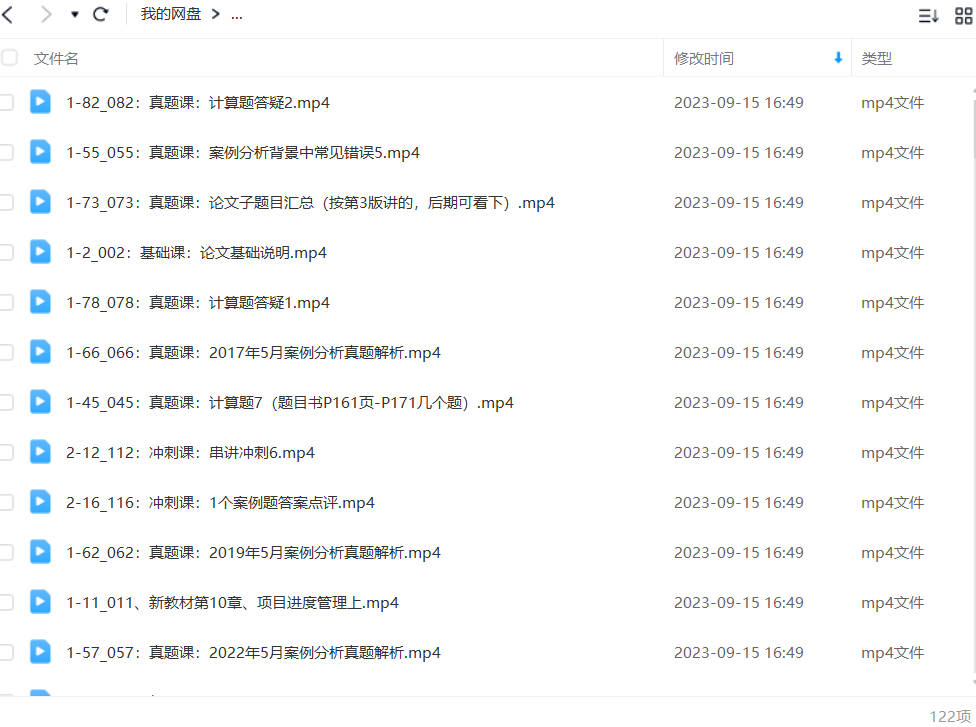Click video icon of 2017年5月案例分析真题解析.mp4
This screenshot has height=727, width=976.
tap(40, 352)
